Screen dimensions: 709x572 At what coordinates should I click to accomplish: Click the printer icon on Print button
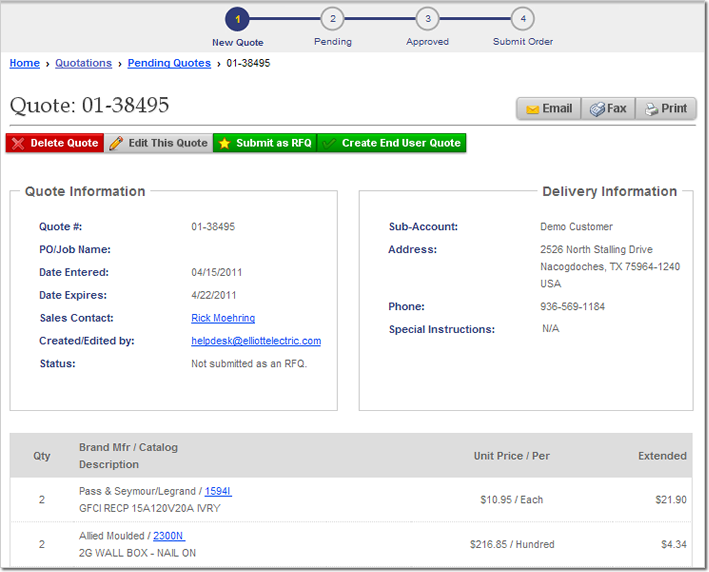point(652,109)
